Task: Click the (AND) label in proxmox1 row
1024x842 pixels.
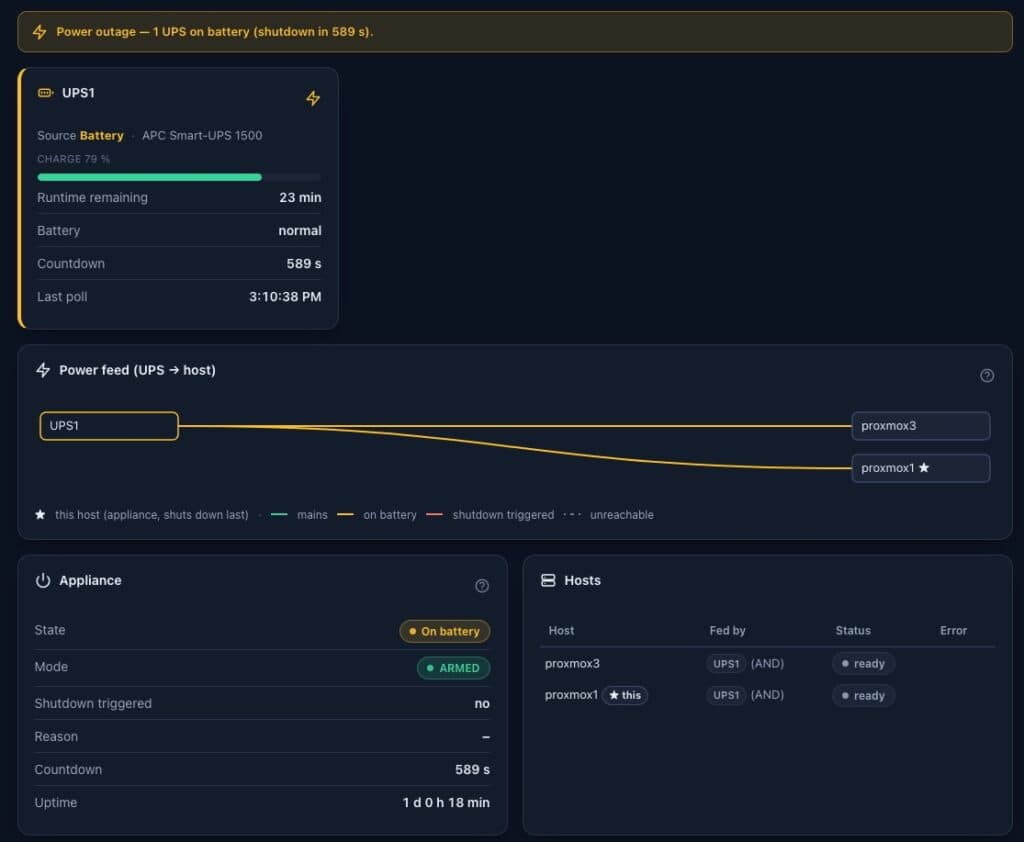Action: click(x=767, y=695)
